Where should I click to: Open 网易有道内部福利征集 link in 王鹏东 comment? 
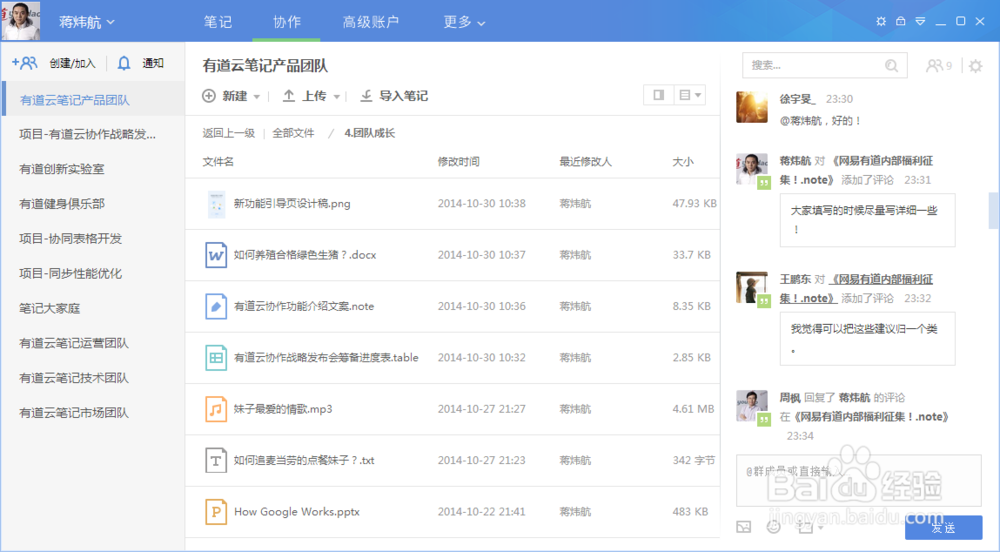[x=857, y=288]
